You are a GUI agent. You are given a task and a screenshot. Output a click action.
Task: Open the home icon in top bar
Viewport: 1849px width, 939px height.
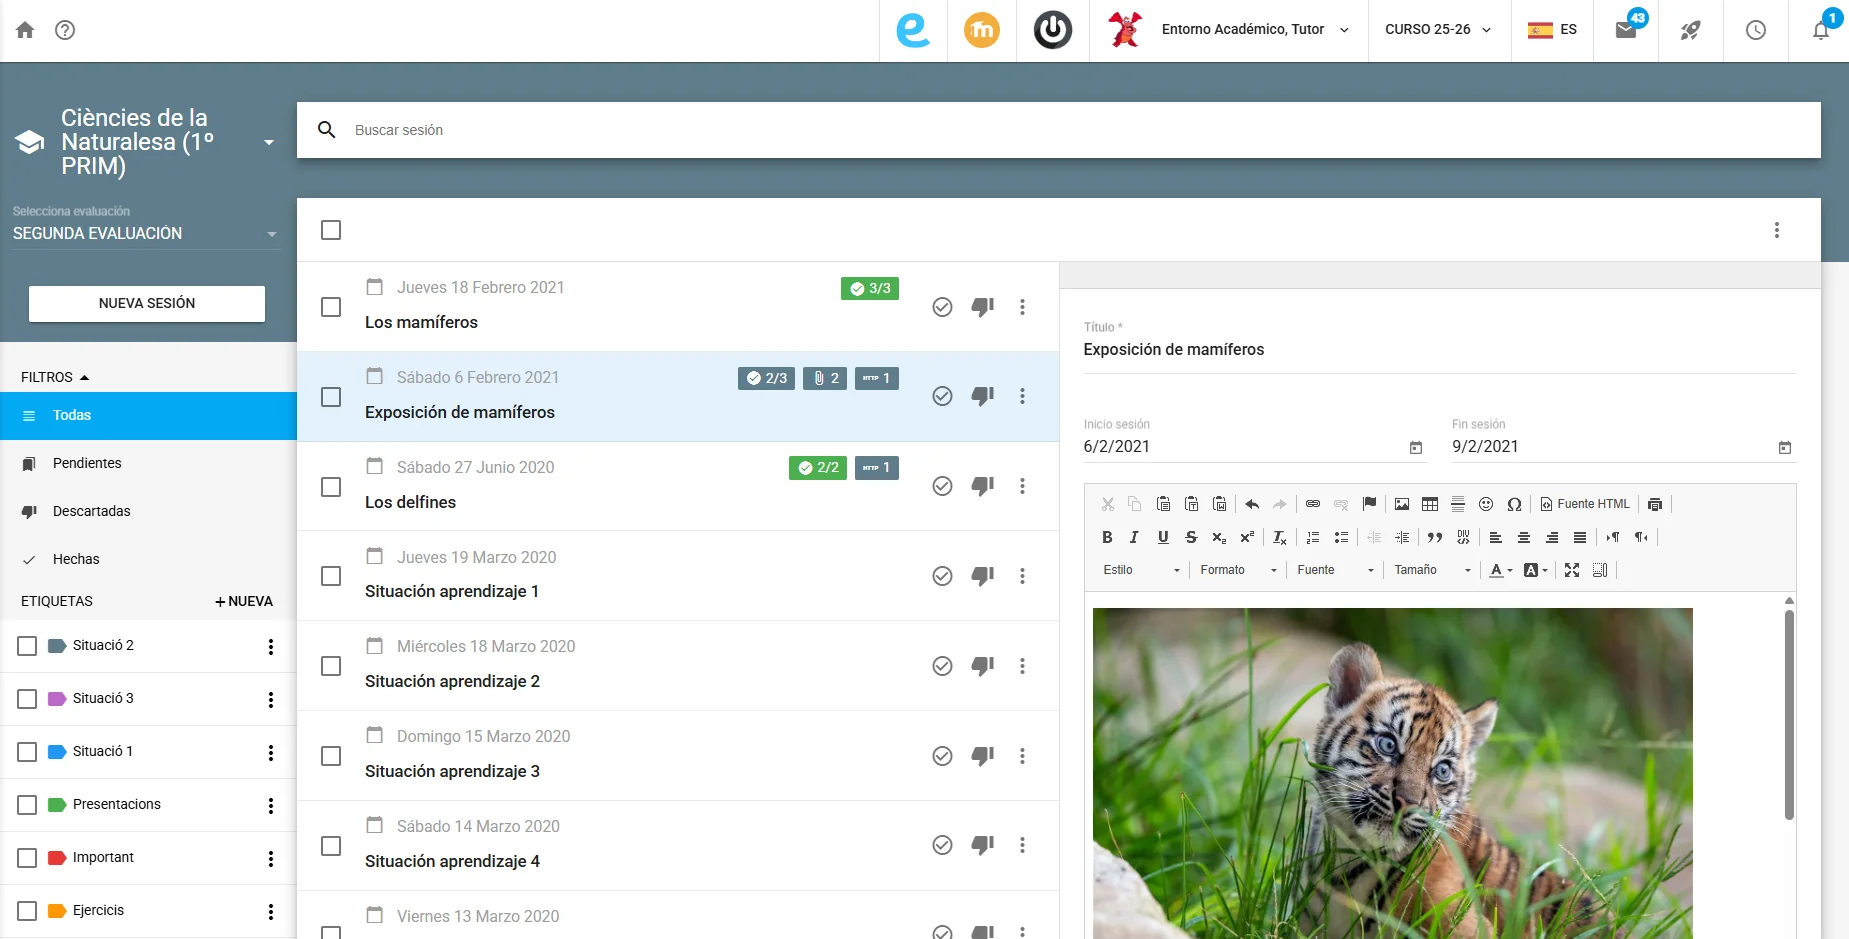click(25, 30)
